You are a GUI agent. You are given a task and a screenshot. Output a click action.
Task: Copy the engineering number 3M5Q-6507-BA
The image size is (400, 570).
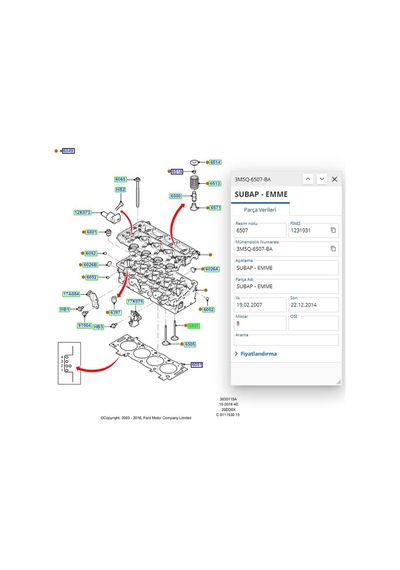333,249
